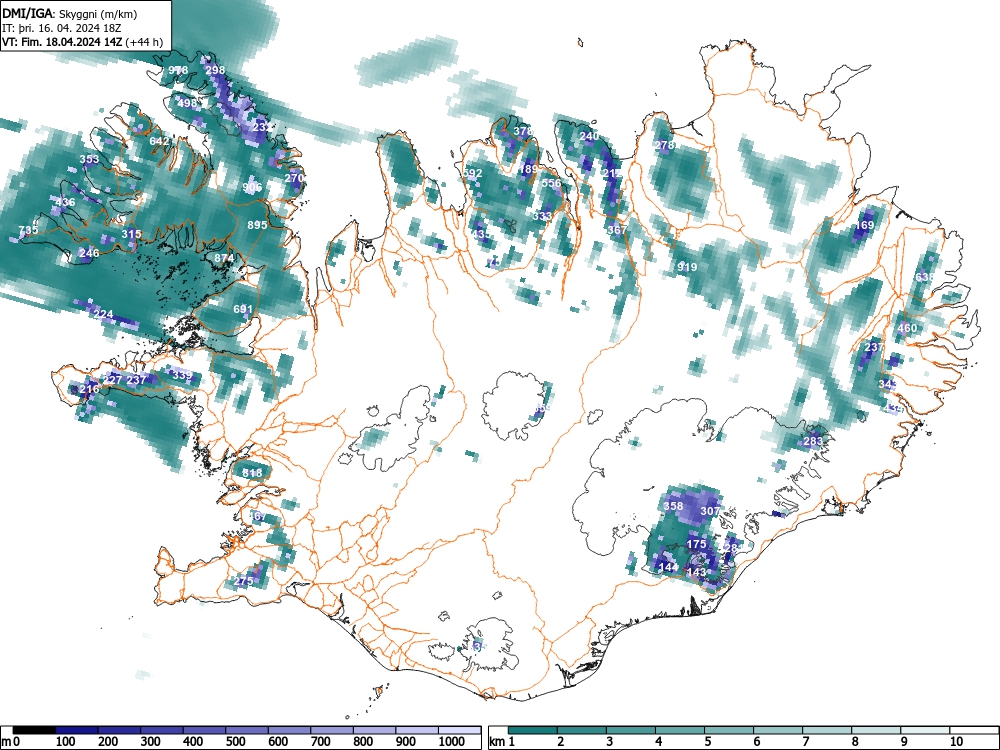Click the 189 visibility value
The height and width of the screenshot is (750, 1000).
coord(529,169)
